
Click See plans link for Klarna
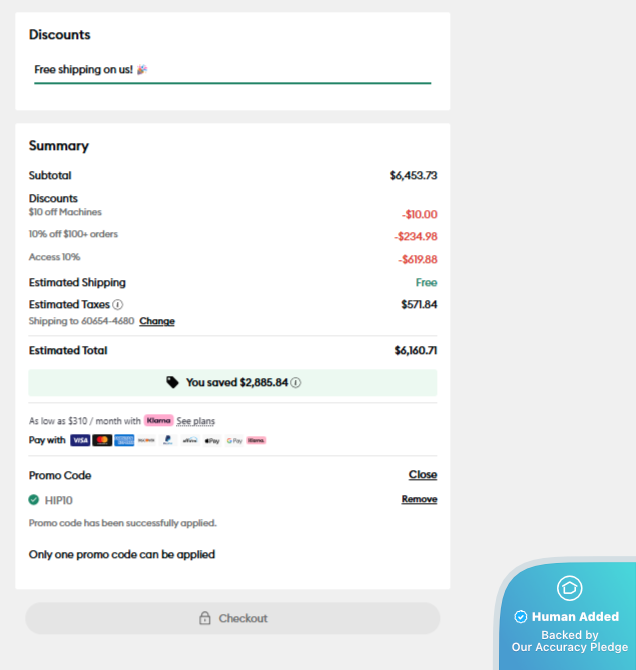(x=195, y=421)
